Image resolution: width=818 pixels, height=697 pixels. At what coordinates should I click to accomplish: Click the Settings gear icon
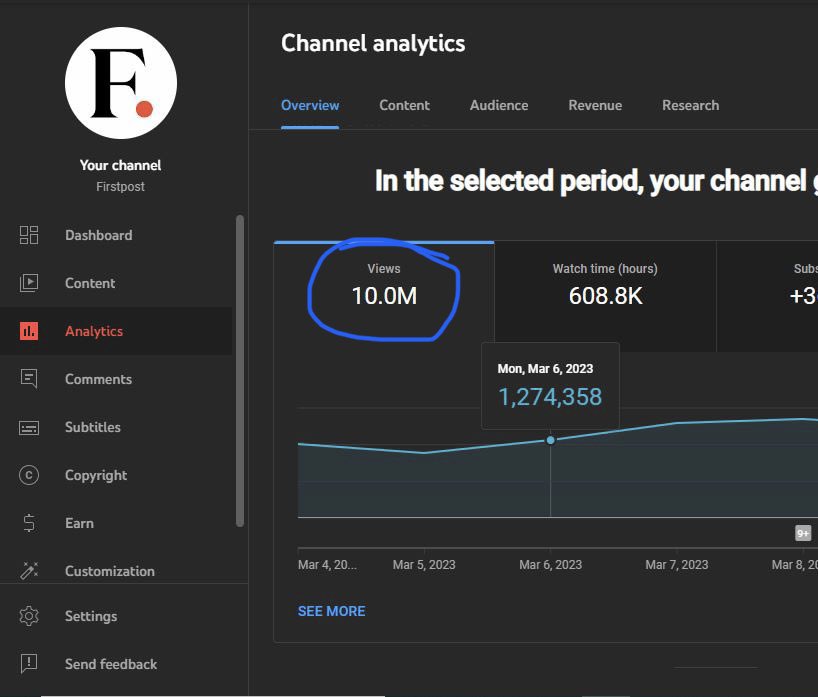[x=29, y=616]
